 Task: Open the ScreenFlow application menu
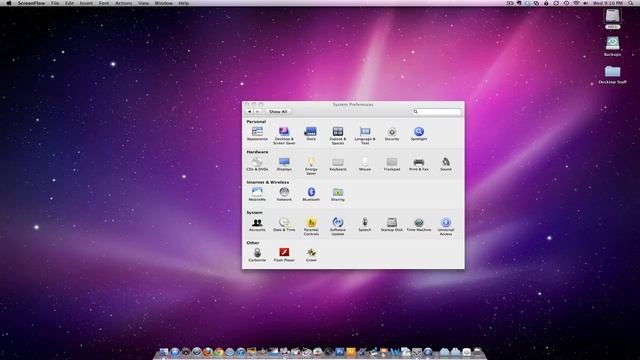coord(31,3)
